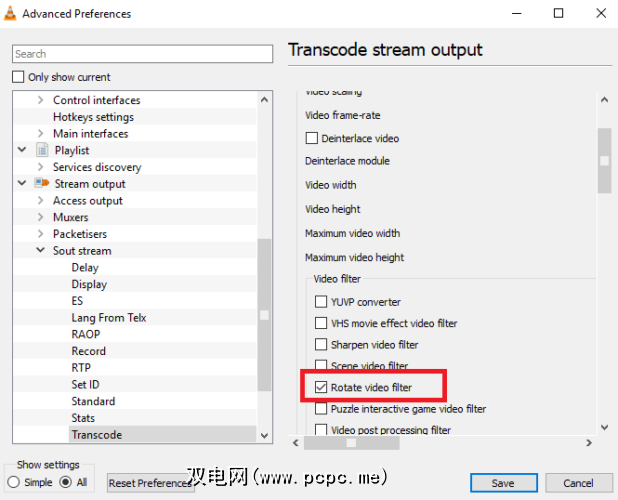Click Video height label
Image resolution: width=618 pixels, height=500 pixels.
click(333, 209)
